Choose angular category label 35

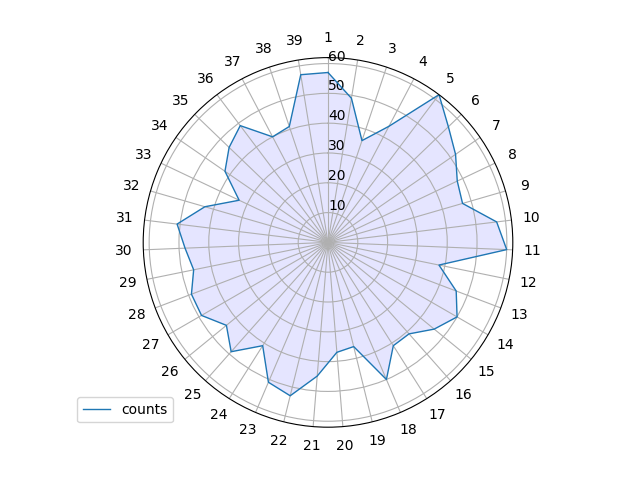pos(180,100)
